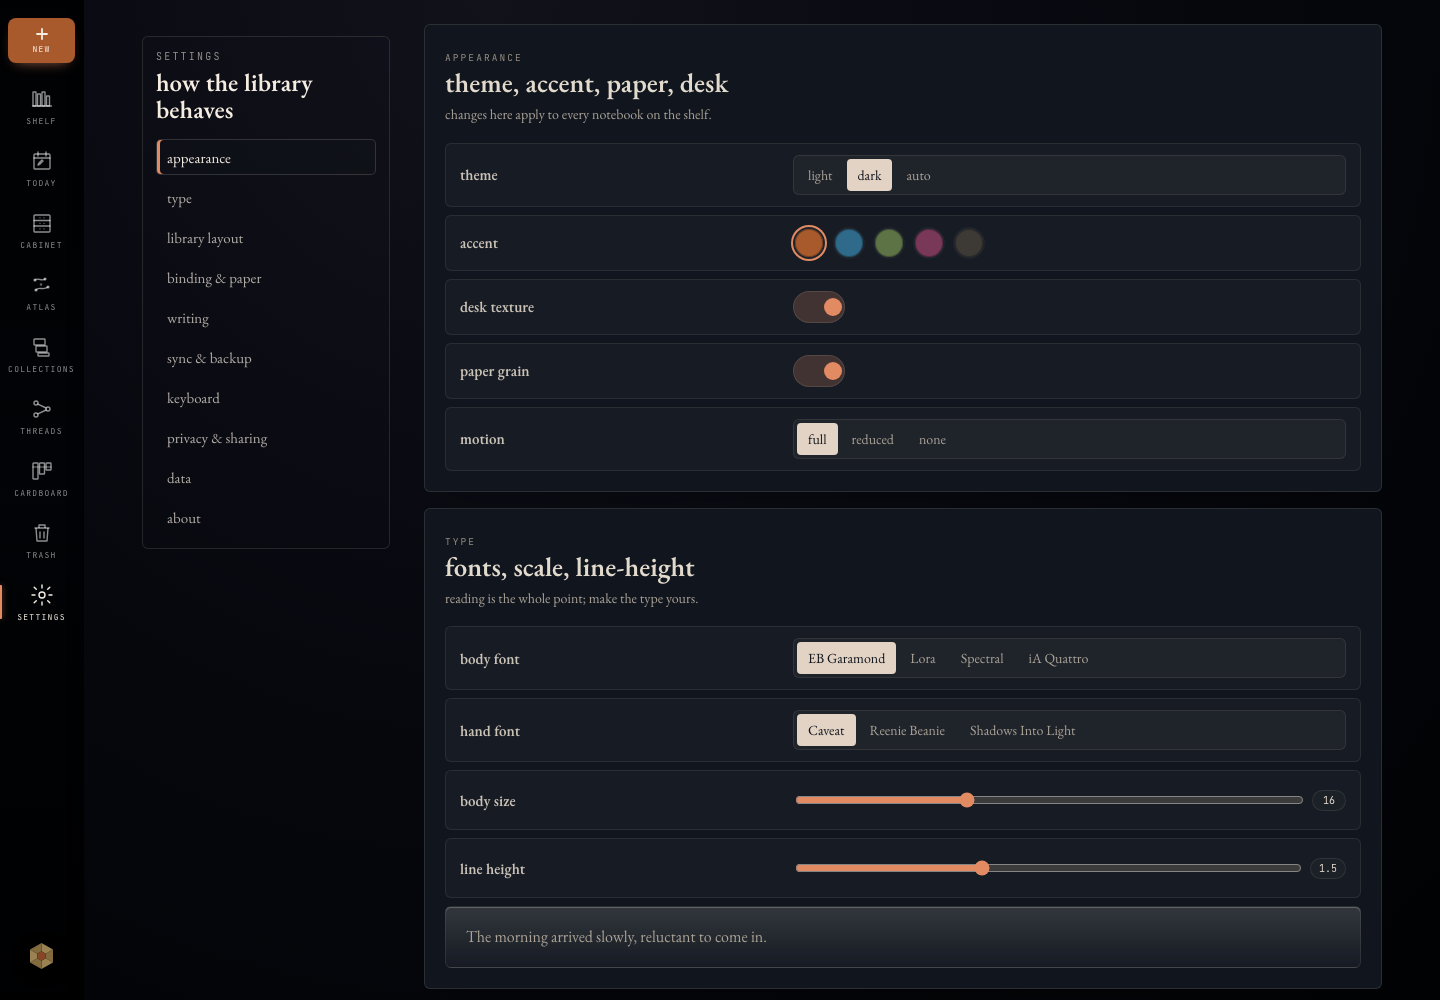Open the Atlas icon in sidebar
1440x1000 pixels.
41,285
